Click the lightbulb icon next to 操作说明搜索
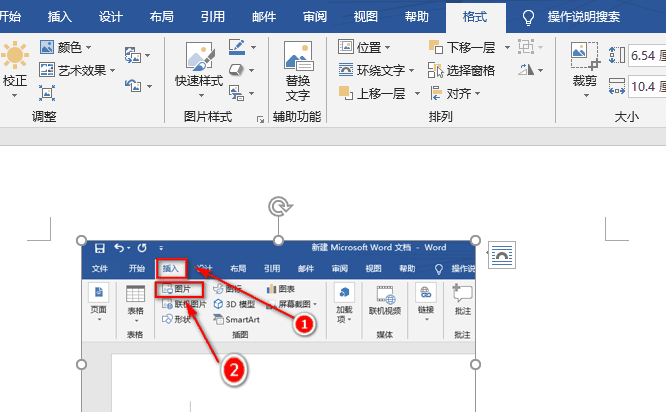The image size is (666, 412). pos(528,17)
